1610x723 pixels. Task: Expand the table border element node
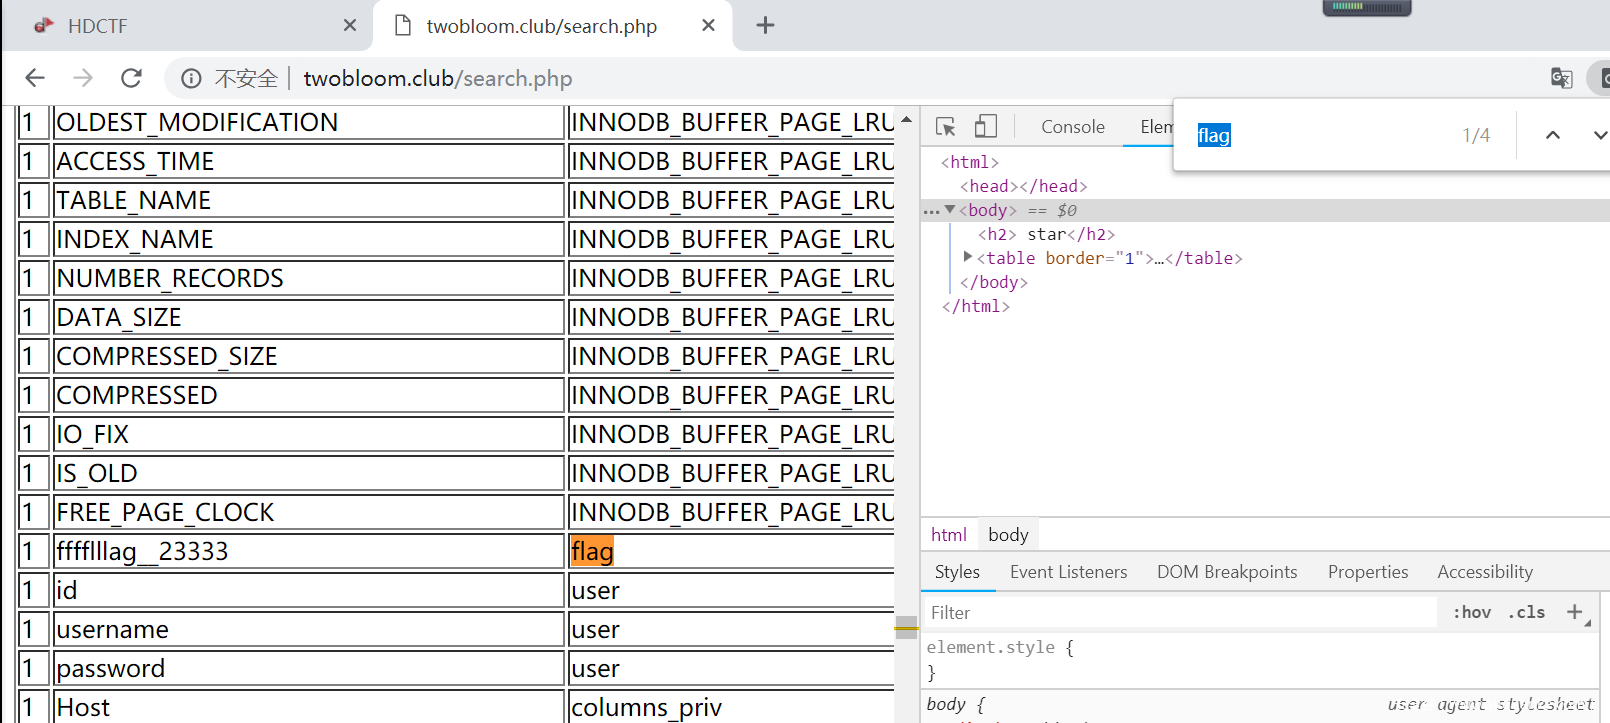968,257
